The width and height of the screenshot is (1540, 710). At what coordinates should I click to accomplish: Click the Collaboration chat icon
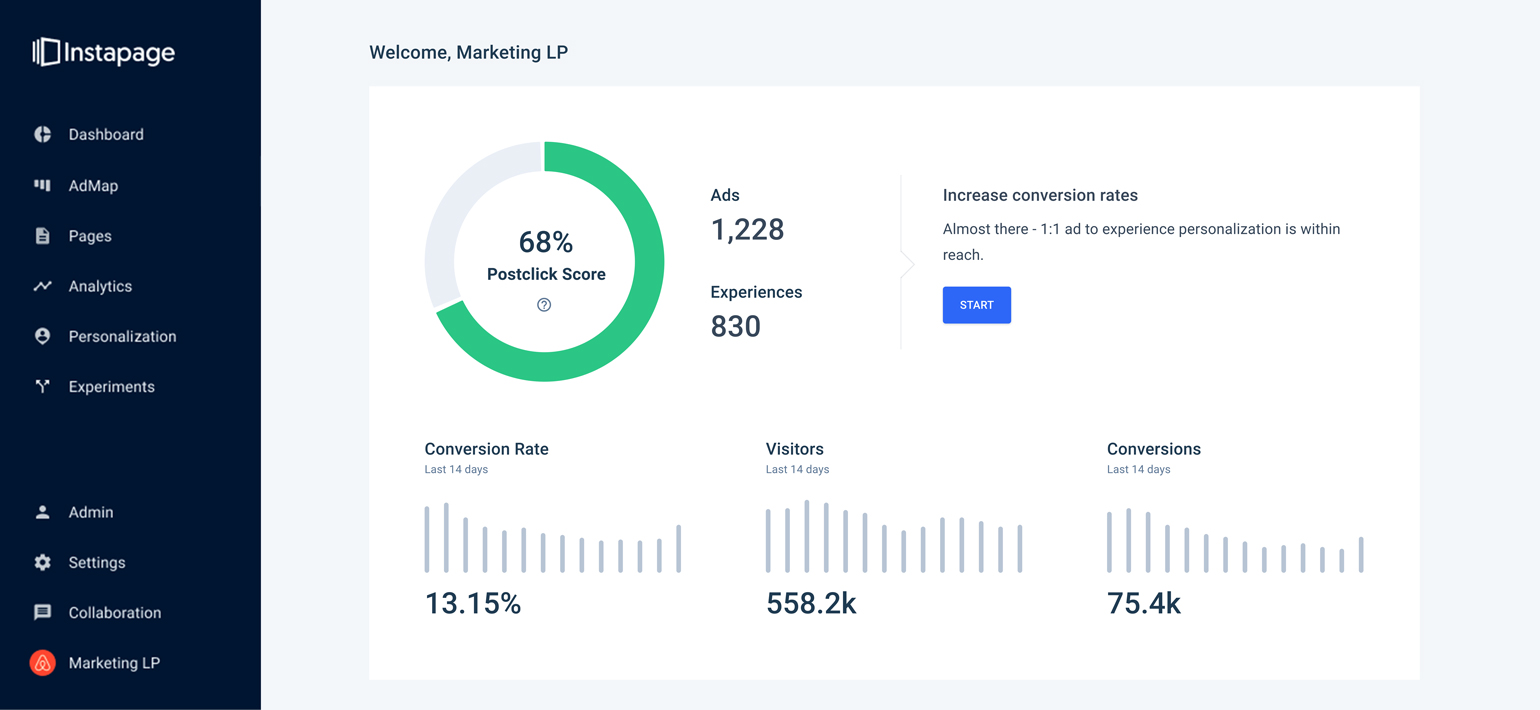tap(42, 612)
